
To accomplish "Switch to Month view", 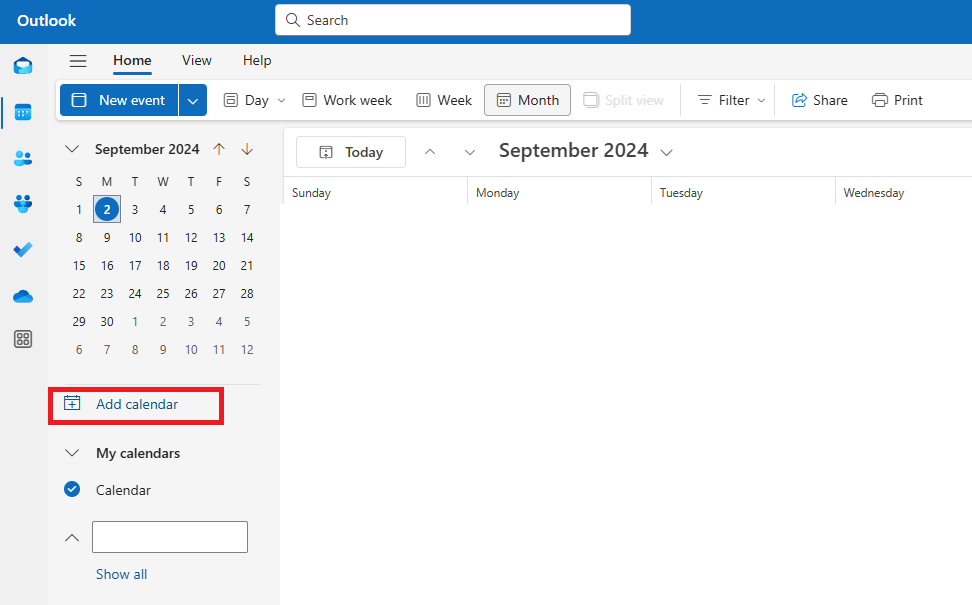I will pyautogui.click(x=528, y=100).
